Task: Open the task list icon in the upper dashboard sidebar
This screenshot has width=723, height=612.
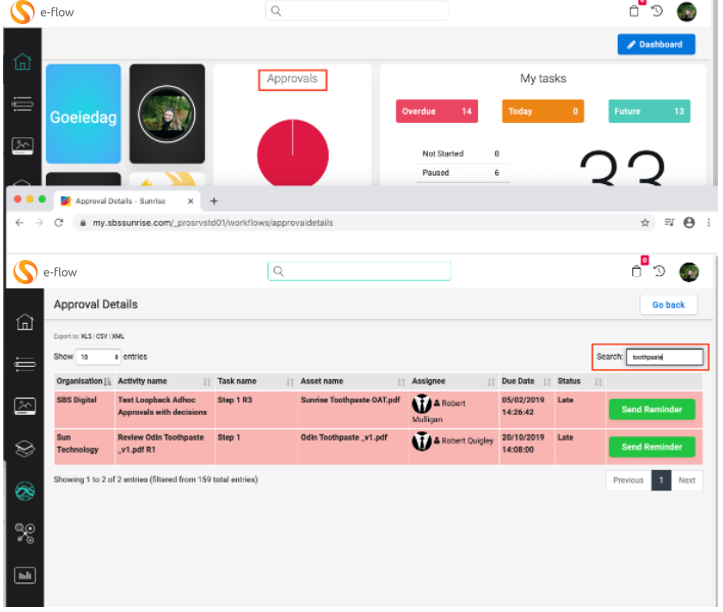Action: [x=22, y=104]
